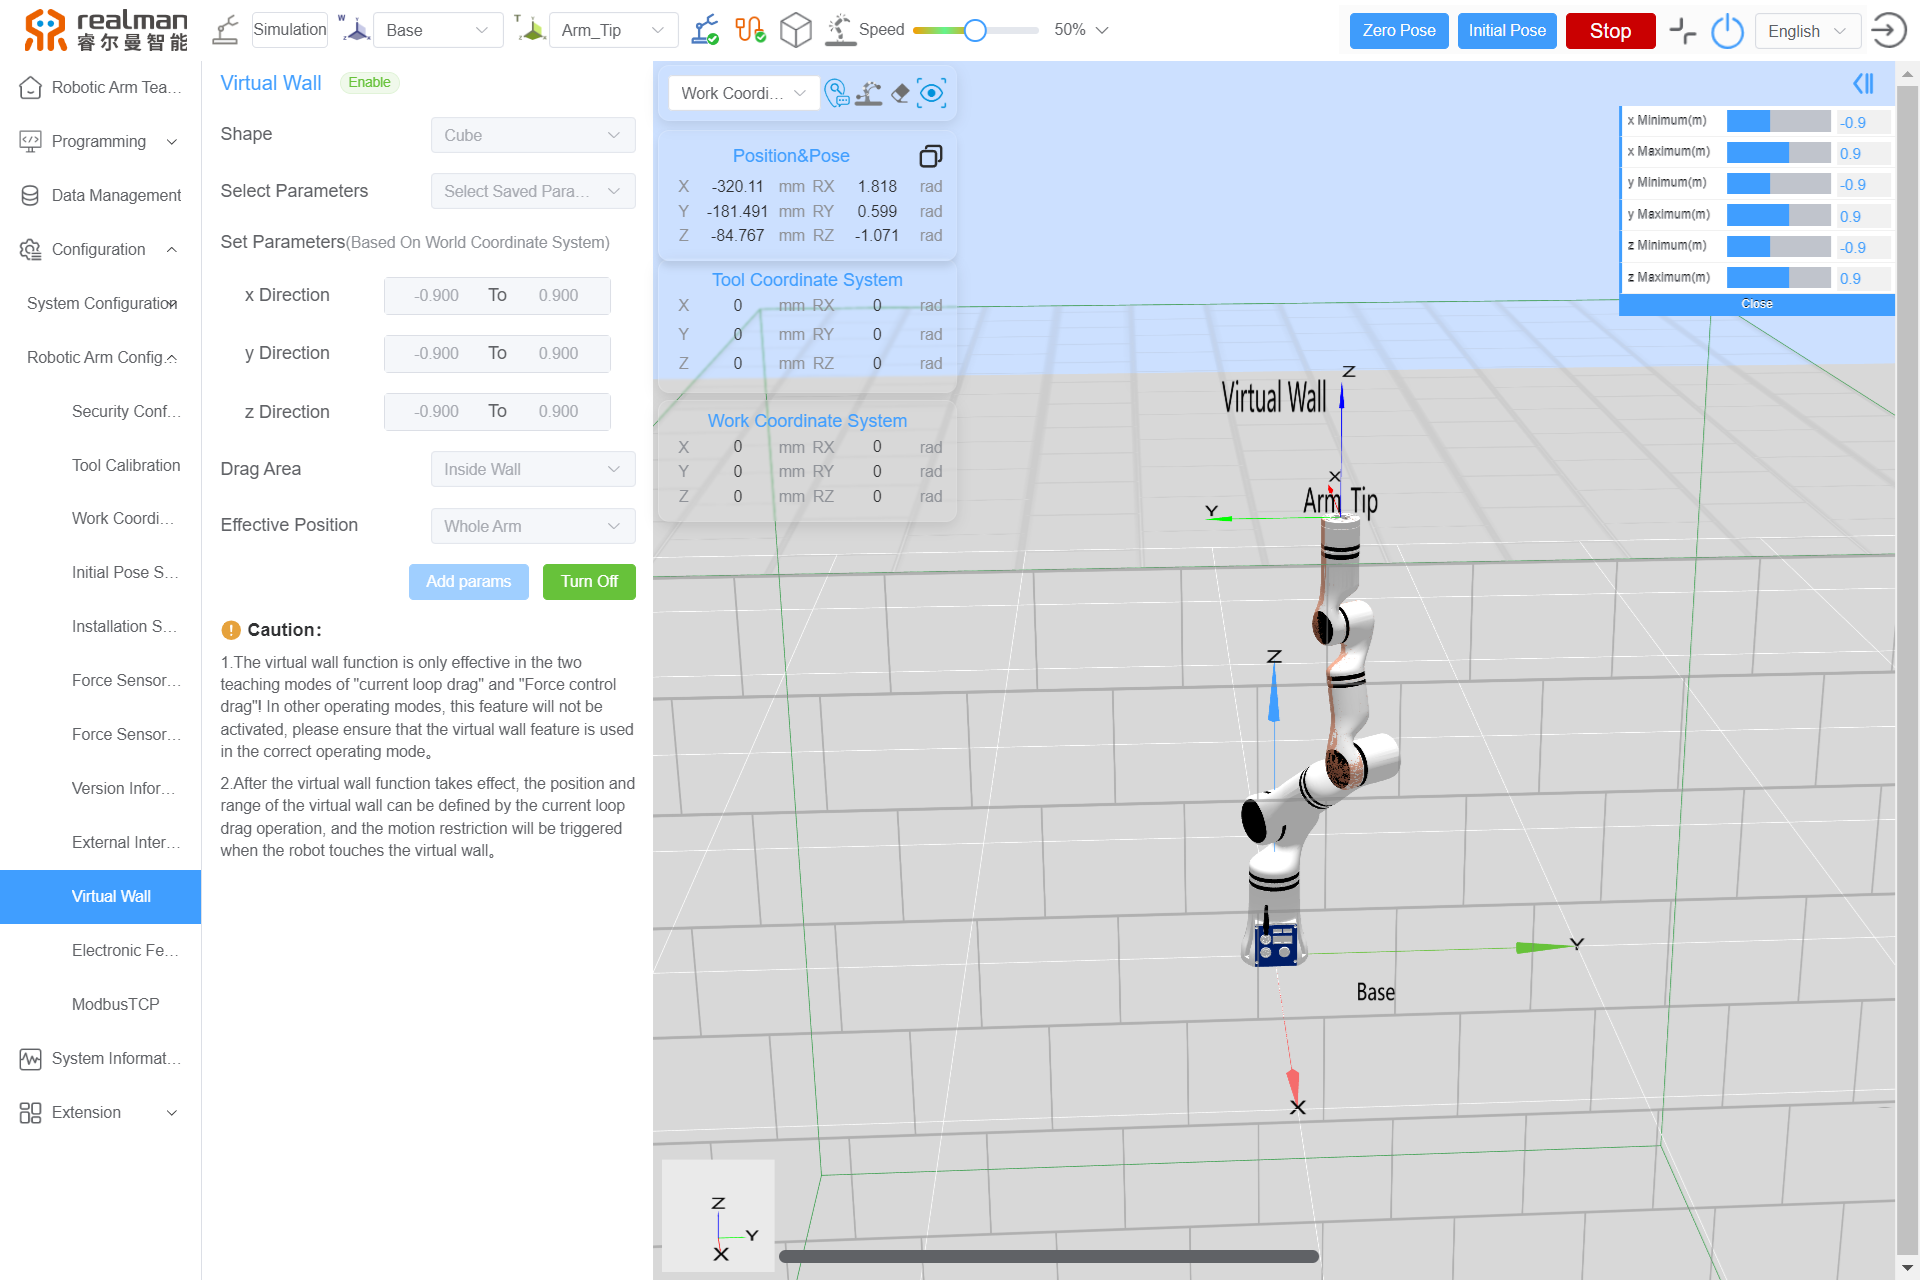
Task: Select the Programming menu item
Action: click(x=101, y=140)
